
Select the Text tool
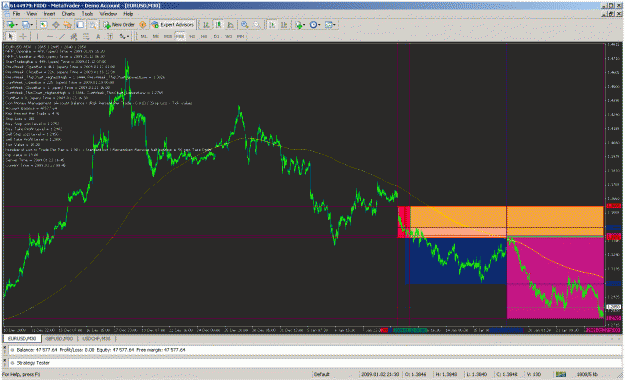coord(98,36)
